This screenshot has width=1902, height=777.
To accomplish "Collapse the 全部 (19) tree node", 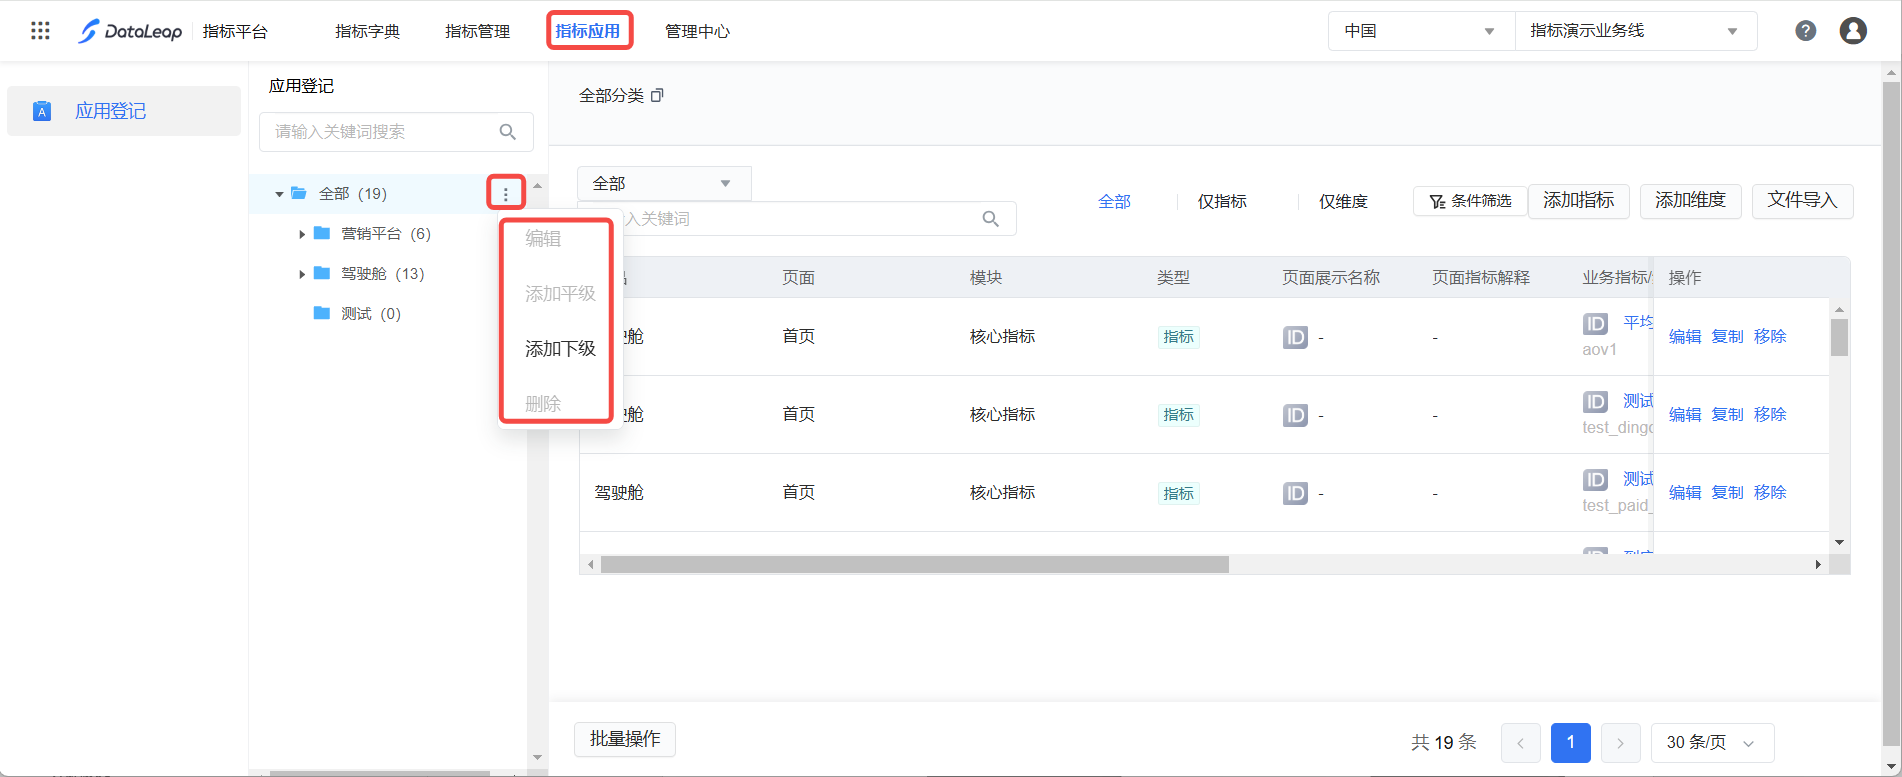I will pyautogui.click(x=279, y=194).
